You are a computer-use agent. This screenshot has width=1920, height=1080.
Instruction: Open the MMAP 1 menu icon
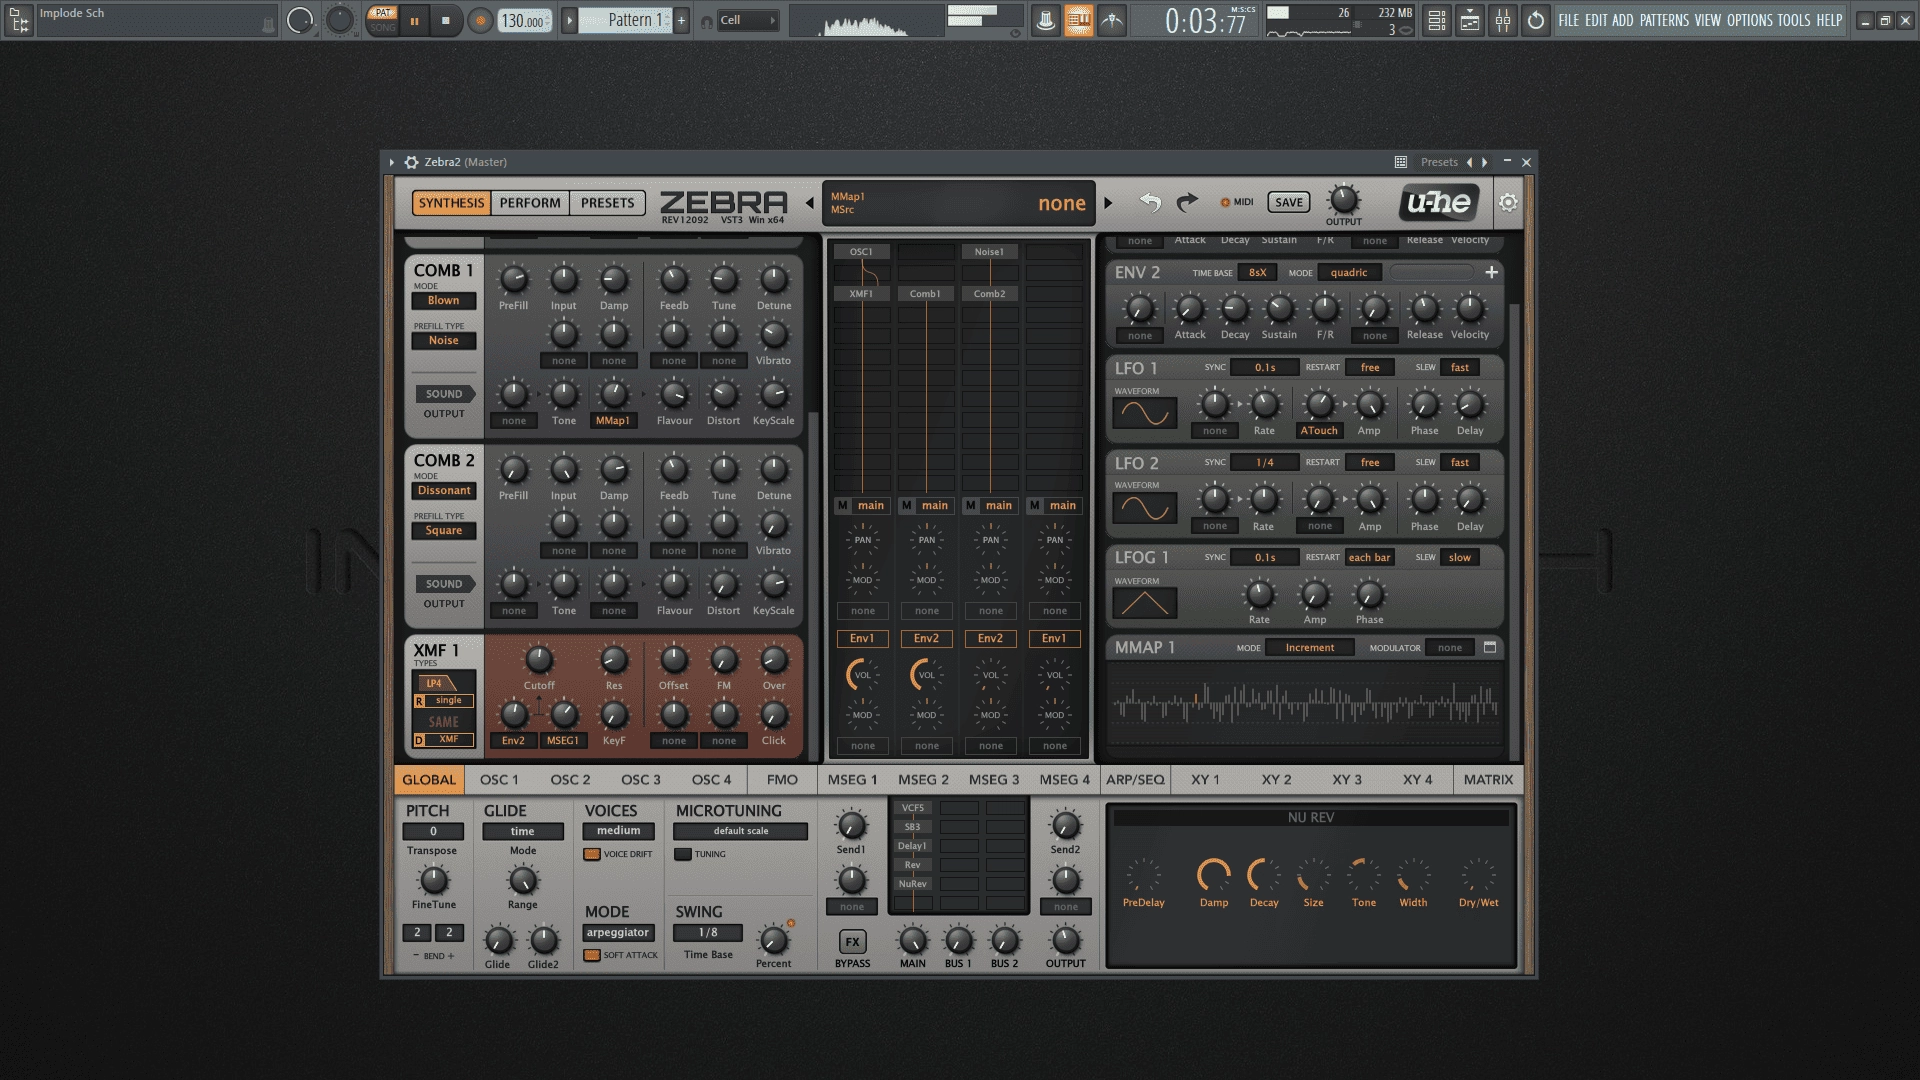click(1490, 647)
